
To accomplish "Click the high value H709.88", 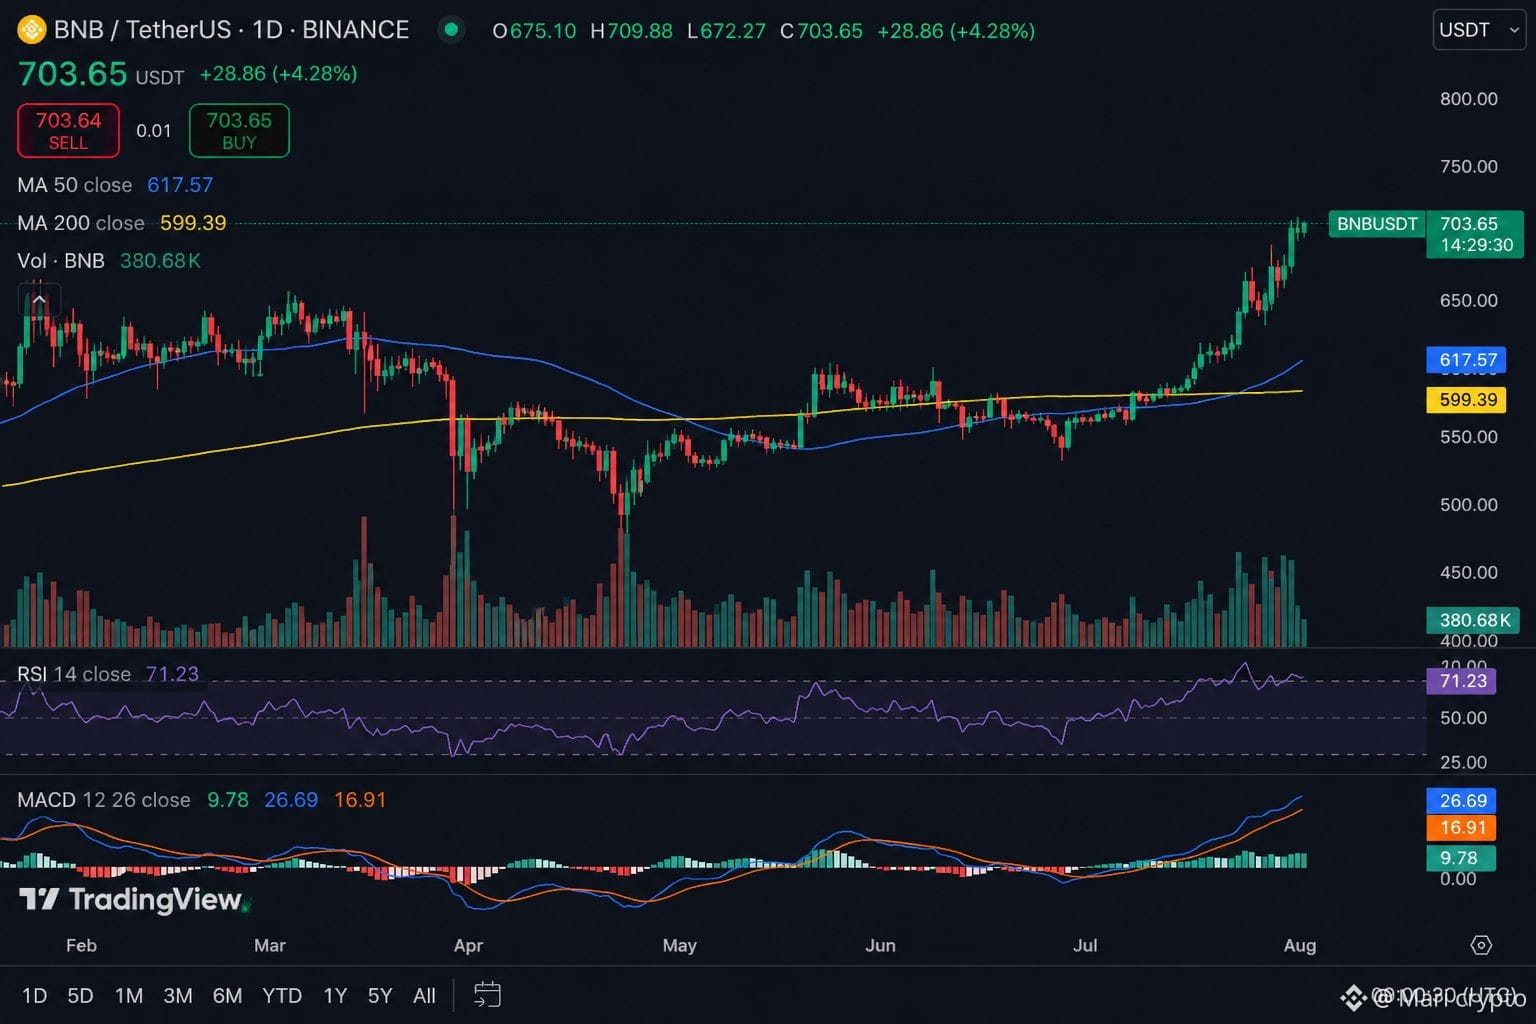I will pyautogui.click(x=631, y=31).
